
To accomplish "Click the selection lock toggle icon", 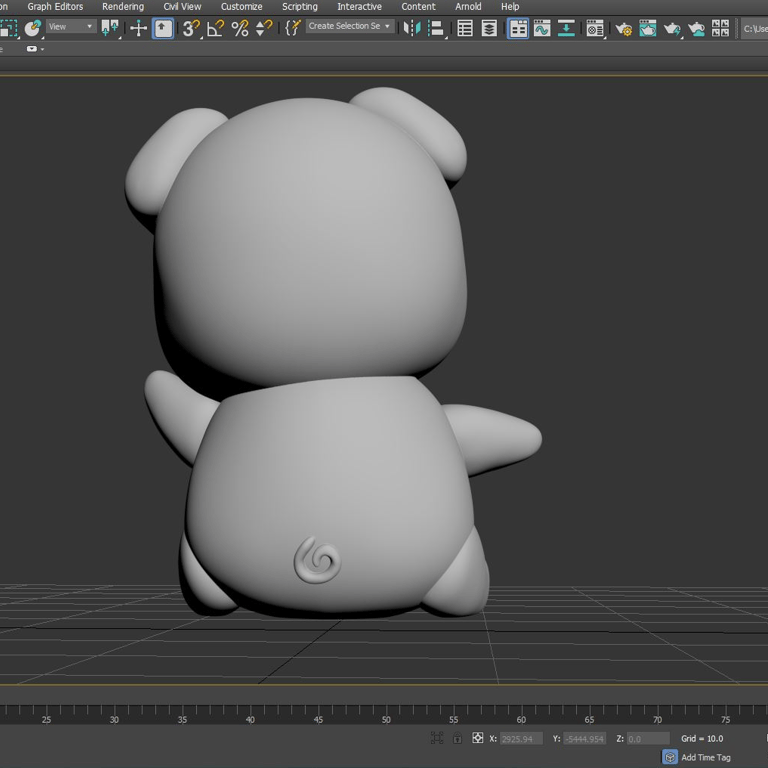I will [x=457, y=738].
